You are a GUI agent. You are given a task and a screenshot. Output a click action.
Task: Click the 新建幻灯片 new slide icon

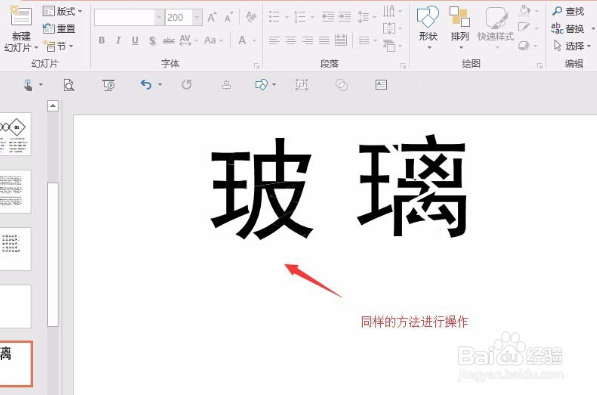click(21, 16)
